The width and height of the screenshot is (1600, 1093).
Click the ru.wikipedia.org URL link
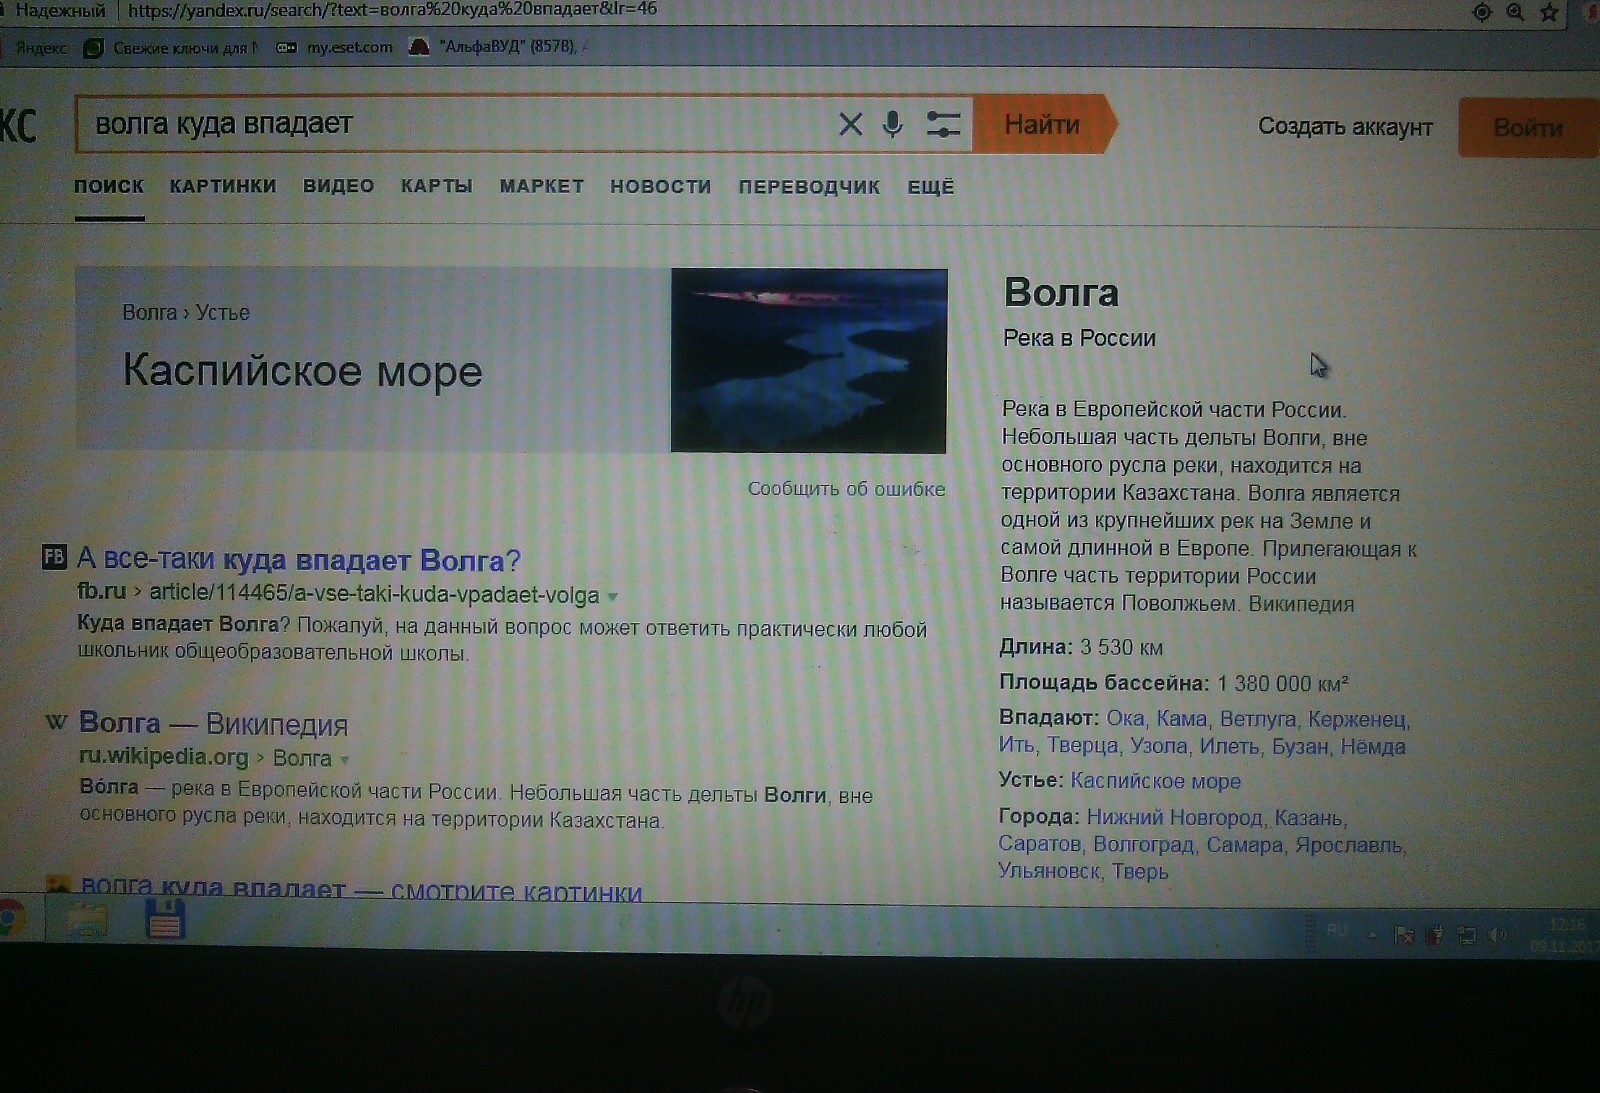(x=164, y=757)
